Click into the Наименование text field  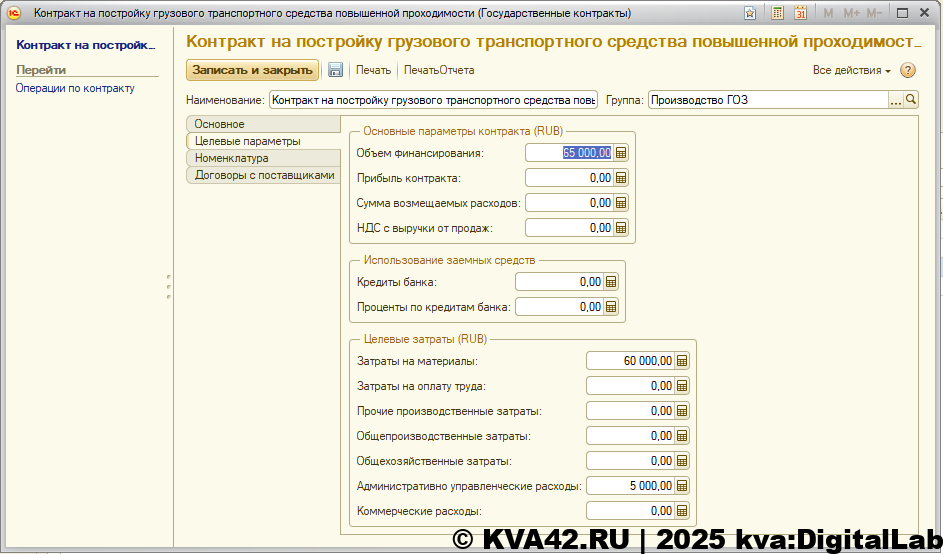433,100
